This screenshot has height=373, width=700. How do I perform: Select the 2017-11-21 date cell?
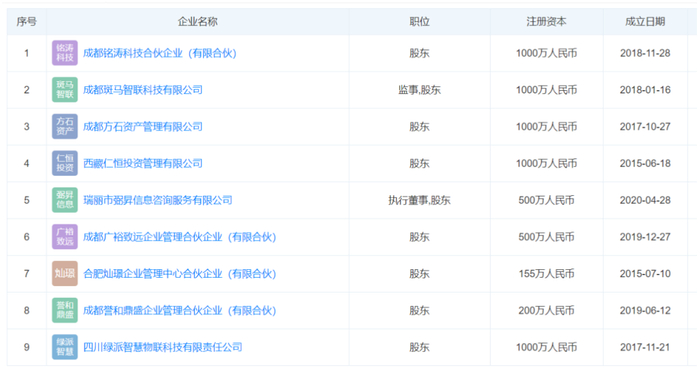click(x=645, y=347)
